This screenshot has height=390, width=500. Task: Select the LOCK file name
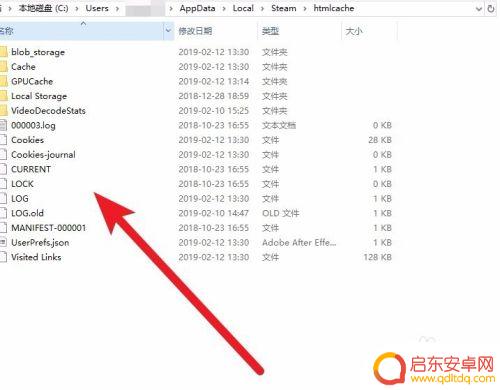coord(22,184)
